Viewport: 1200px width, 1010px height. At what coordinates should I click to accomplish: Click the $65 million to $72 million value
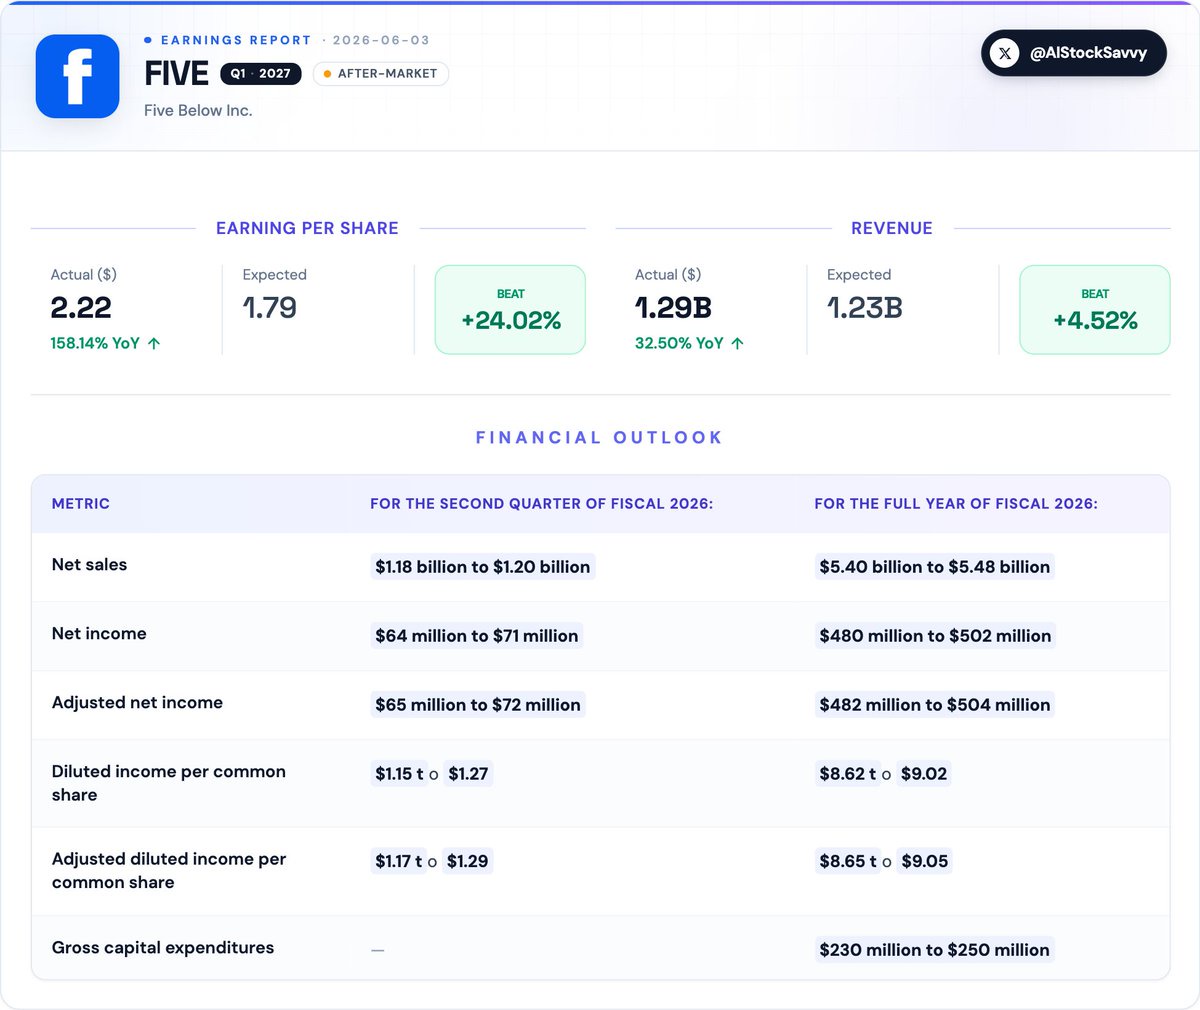tap(478, 705)
